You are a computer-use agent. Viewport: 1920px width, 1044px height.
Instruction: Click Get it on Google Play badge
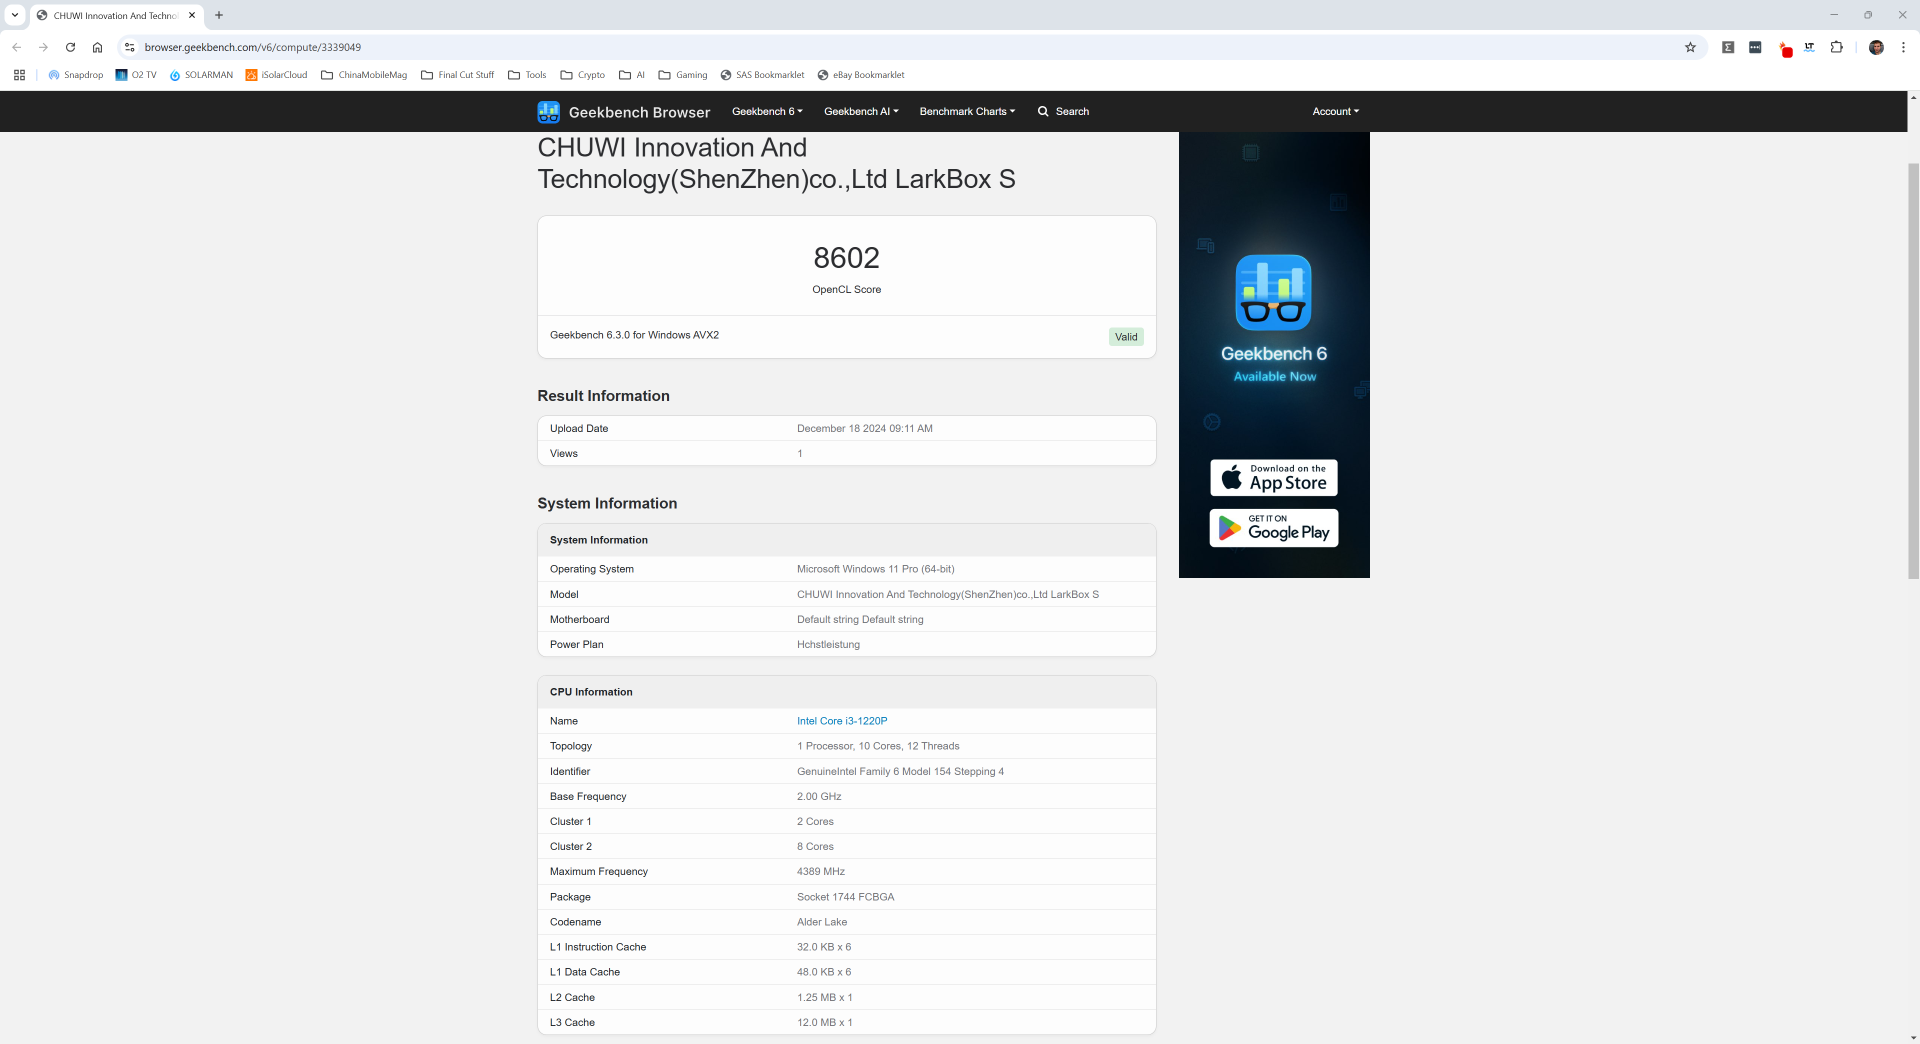(1274, 528)
